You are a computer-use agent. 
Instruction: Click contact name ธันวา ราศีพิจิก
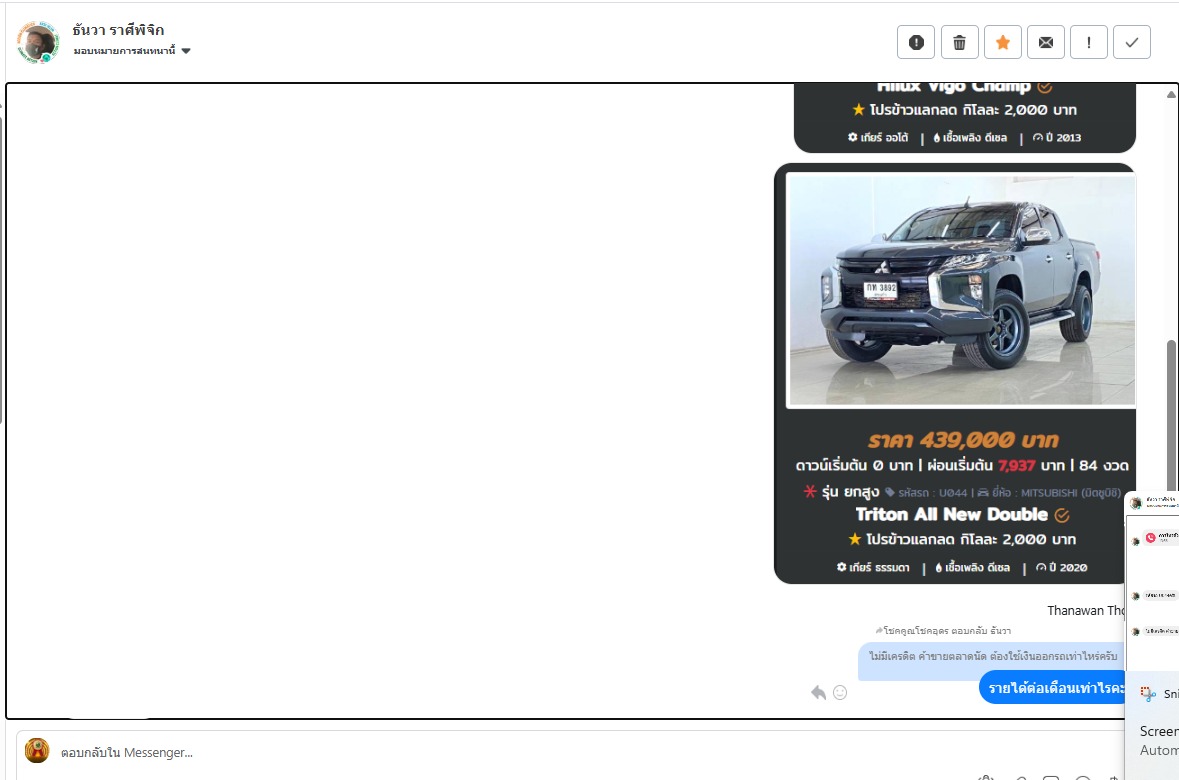click(118, 30)
